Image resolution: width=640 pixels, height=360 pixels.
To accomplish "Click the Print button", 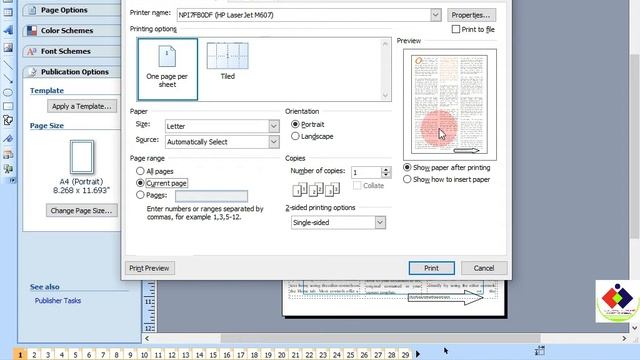I will tap(431, 268).
